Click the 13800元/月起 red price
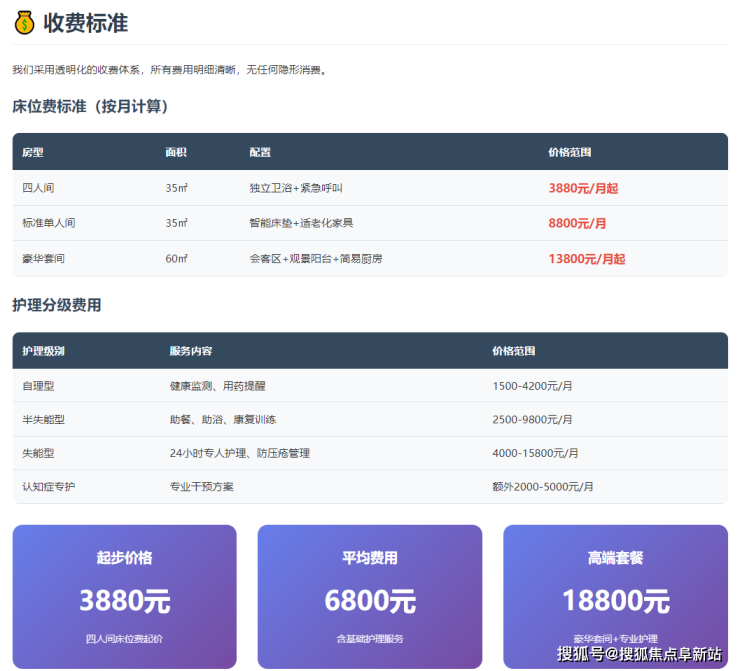 click(x=586, y=258)
